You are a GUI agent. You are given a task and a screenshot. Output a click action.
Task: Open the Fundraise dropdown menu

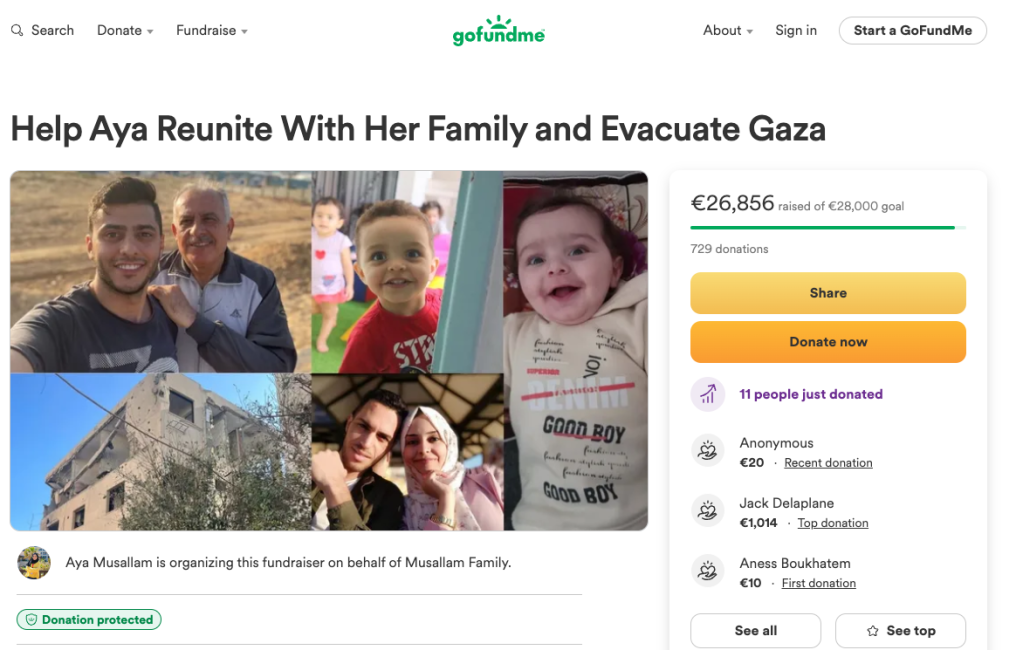click(x=212, y=31)
